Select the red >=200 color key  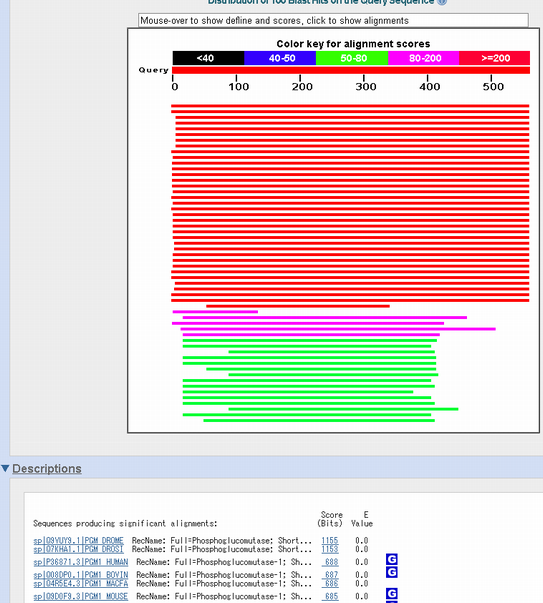tap(495, 58)
